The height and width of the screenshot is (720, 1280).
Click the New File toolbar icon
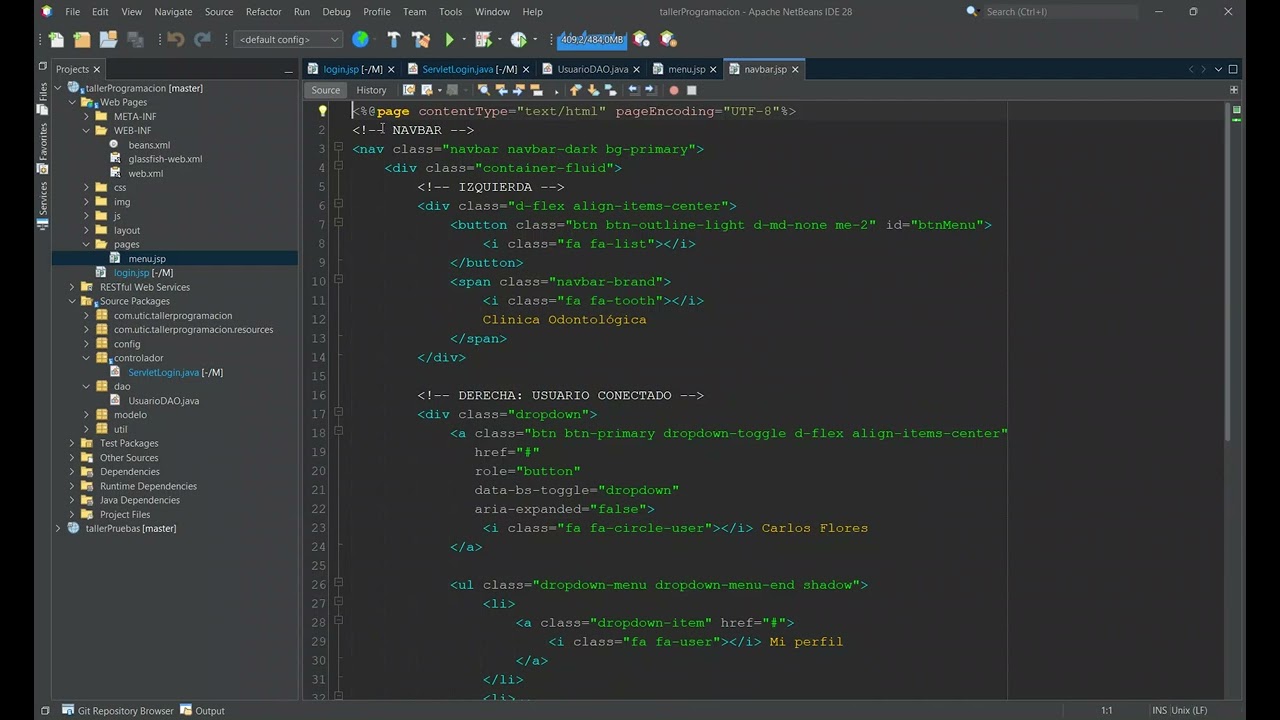point(56,40)
